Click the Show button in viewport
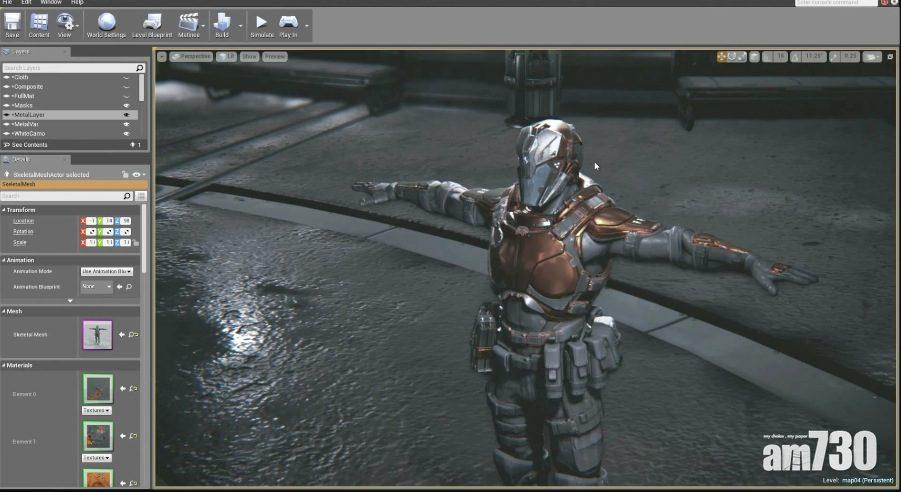Image resolution: width=901 pixels, height=492 pixels. point(250,57)
